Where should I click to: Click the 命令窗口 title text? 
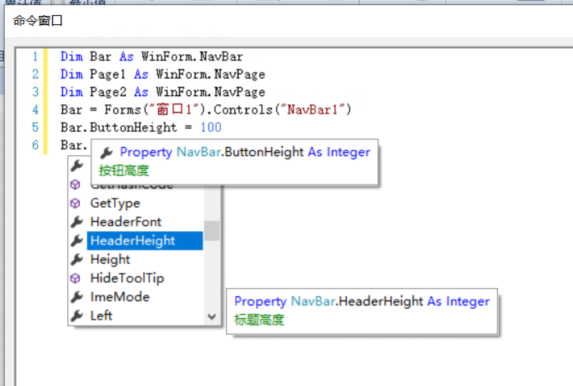coord(38,20)
